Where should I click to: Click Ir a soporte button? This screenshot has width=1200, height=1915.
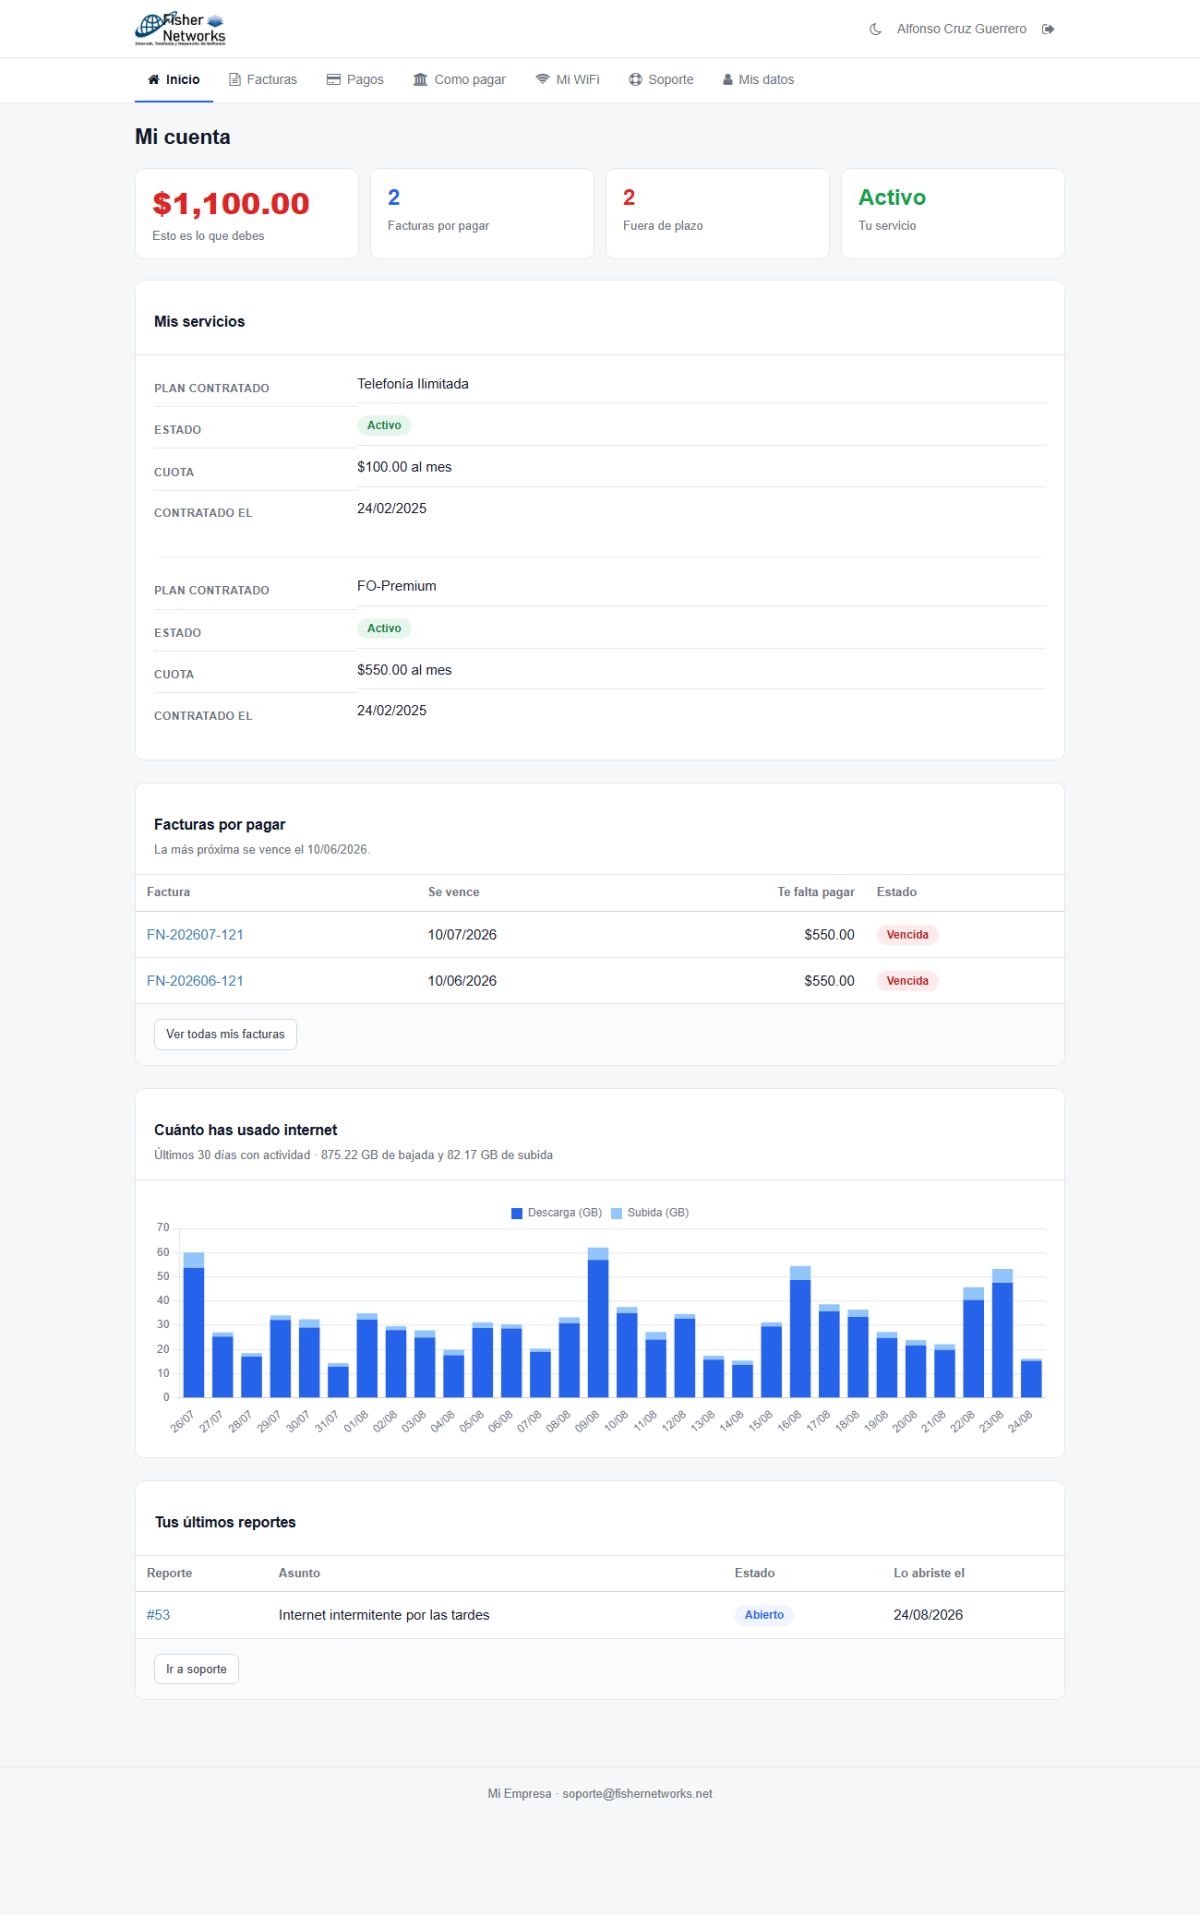[196, 1669]
